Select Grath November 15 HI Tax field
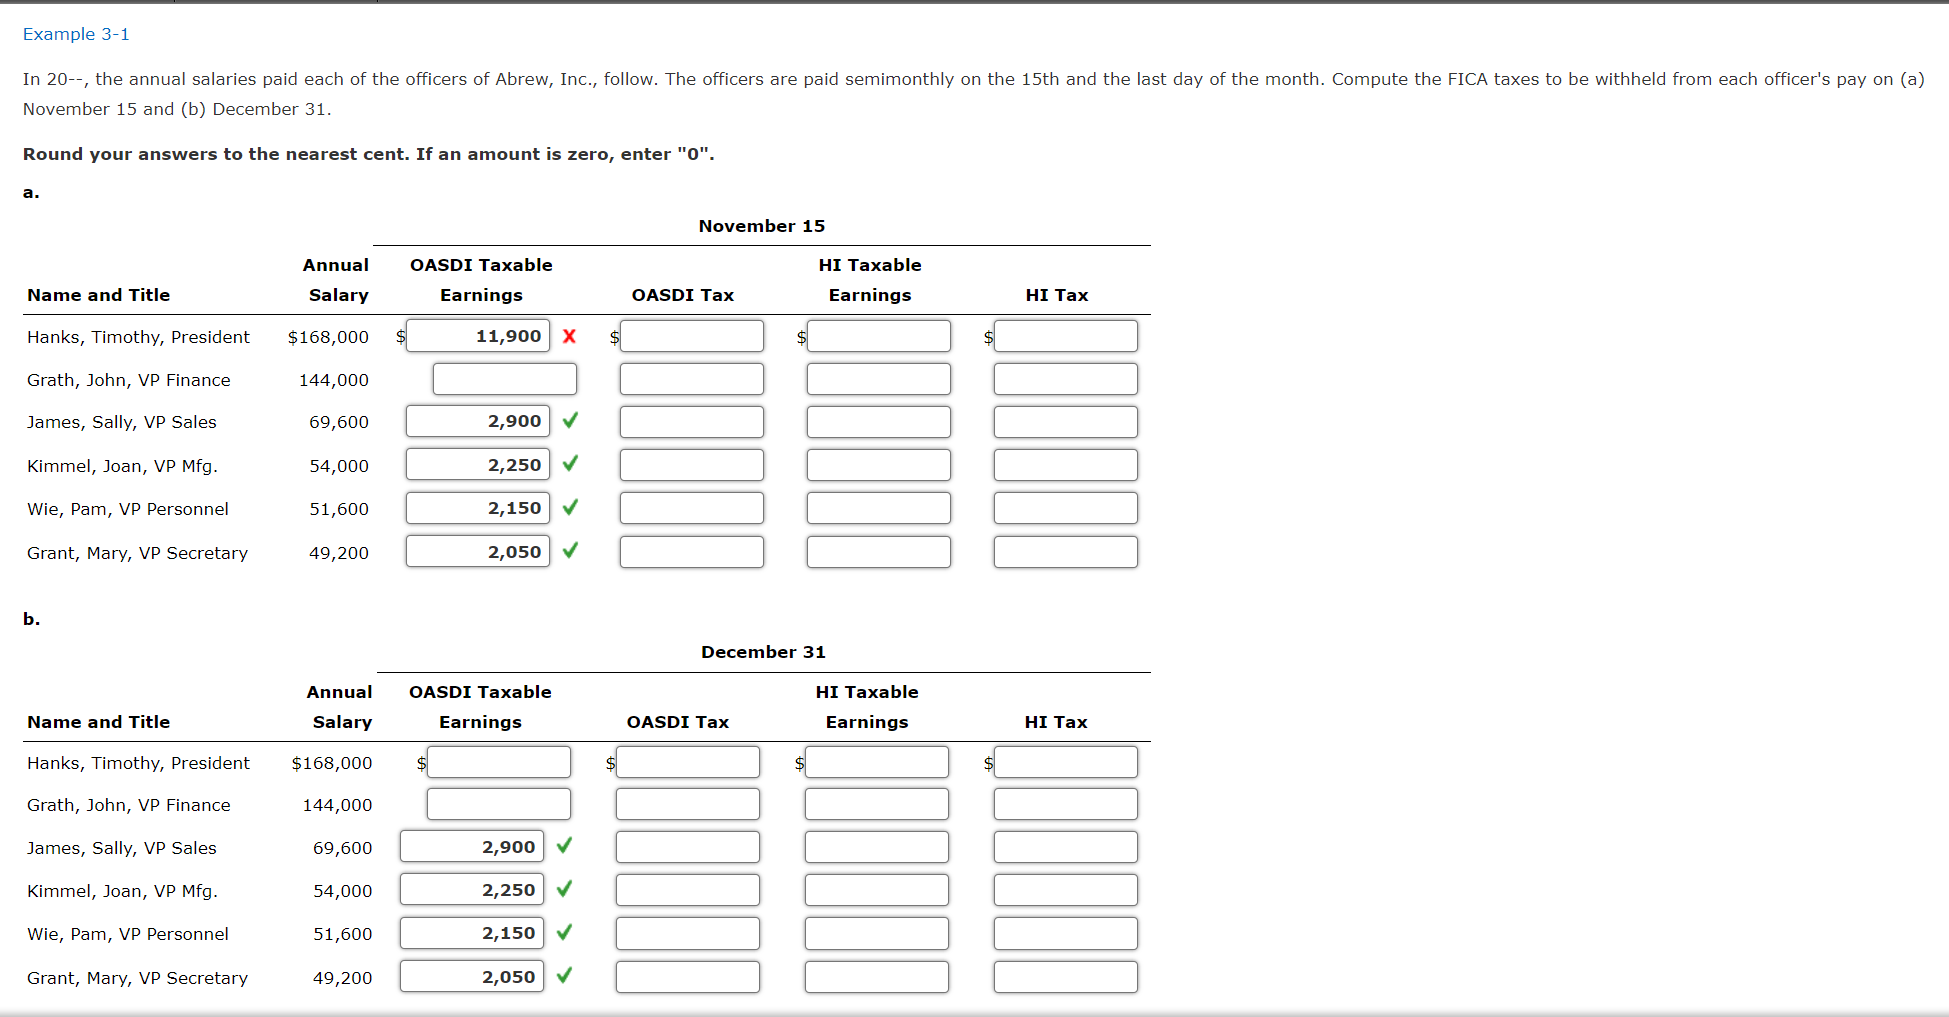The image size is (1949, 1017). pyautogui.click(x=1066, y=379)
